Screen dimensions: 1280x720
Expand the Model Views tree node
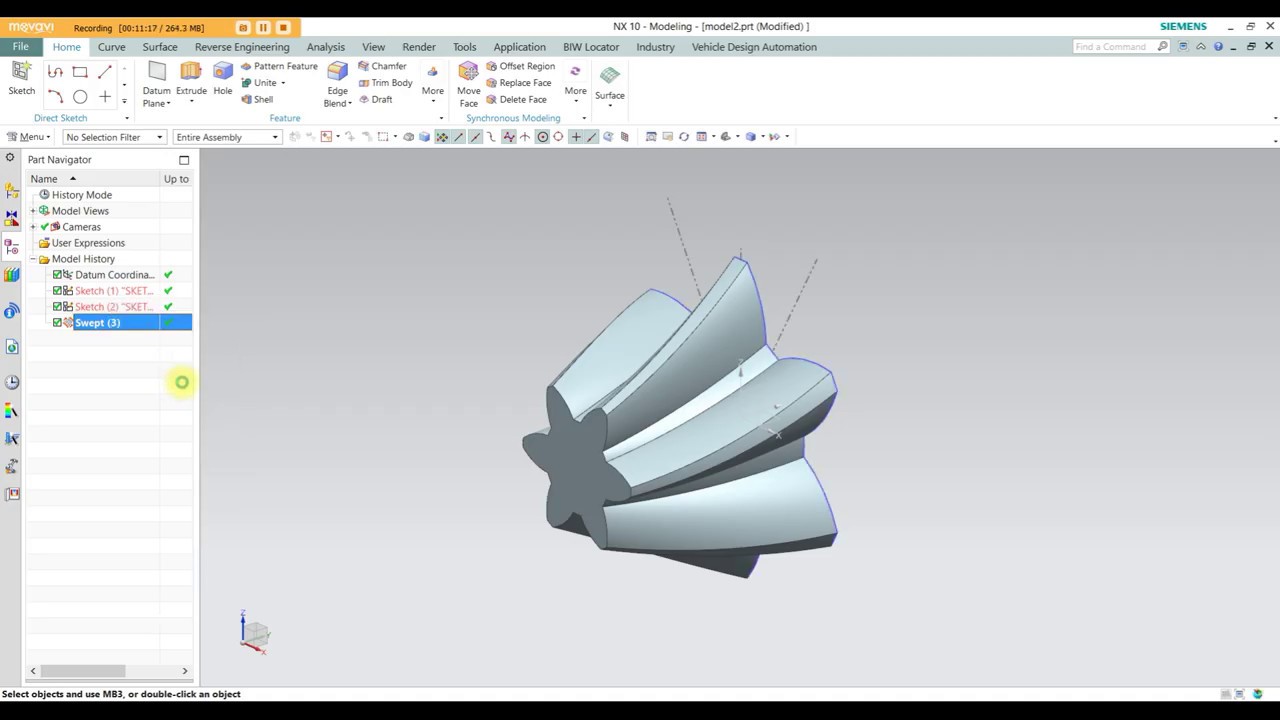pos(33,211)
